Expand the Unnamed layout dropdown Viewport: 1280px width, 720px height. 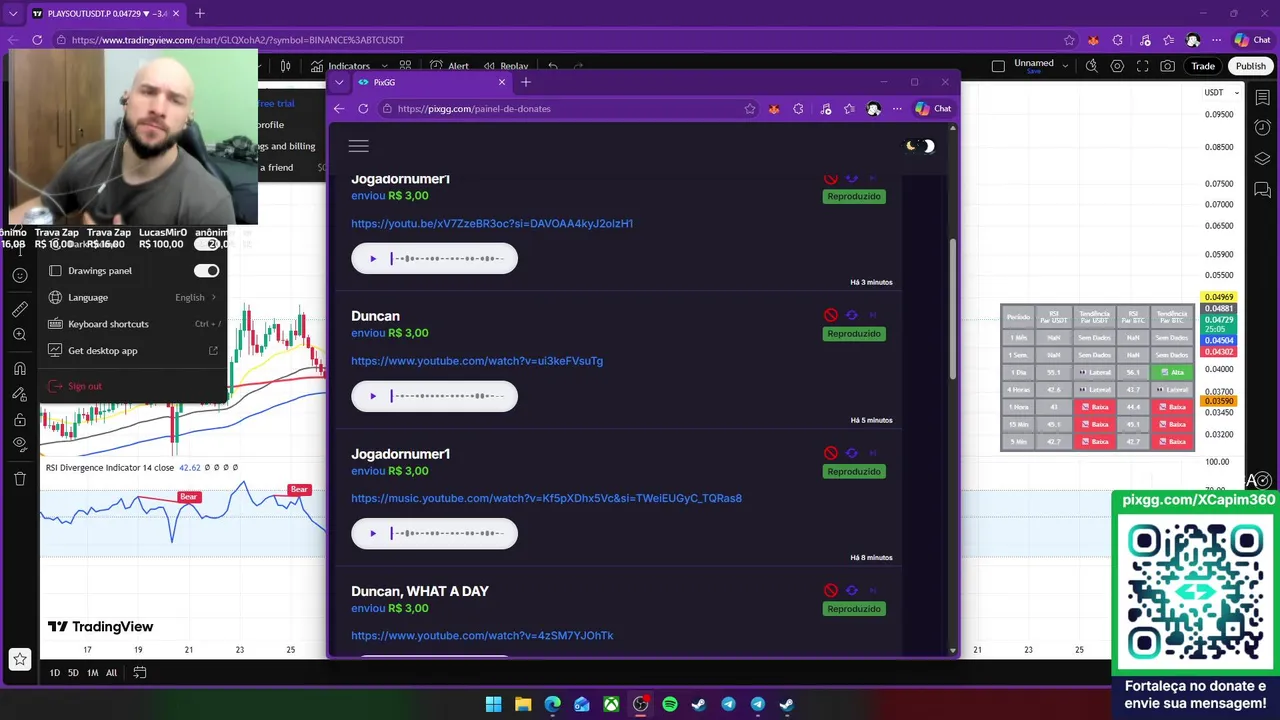pos(1064,66)
